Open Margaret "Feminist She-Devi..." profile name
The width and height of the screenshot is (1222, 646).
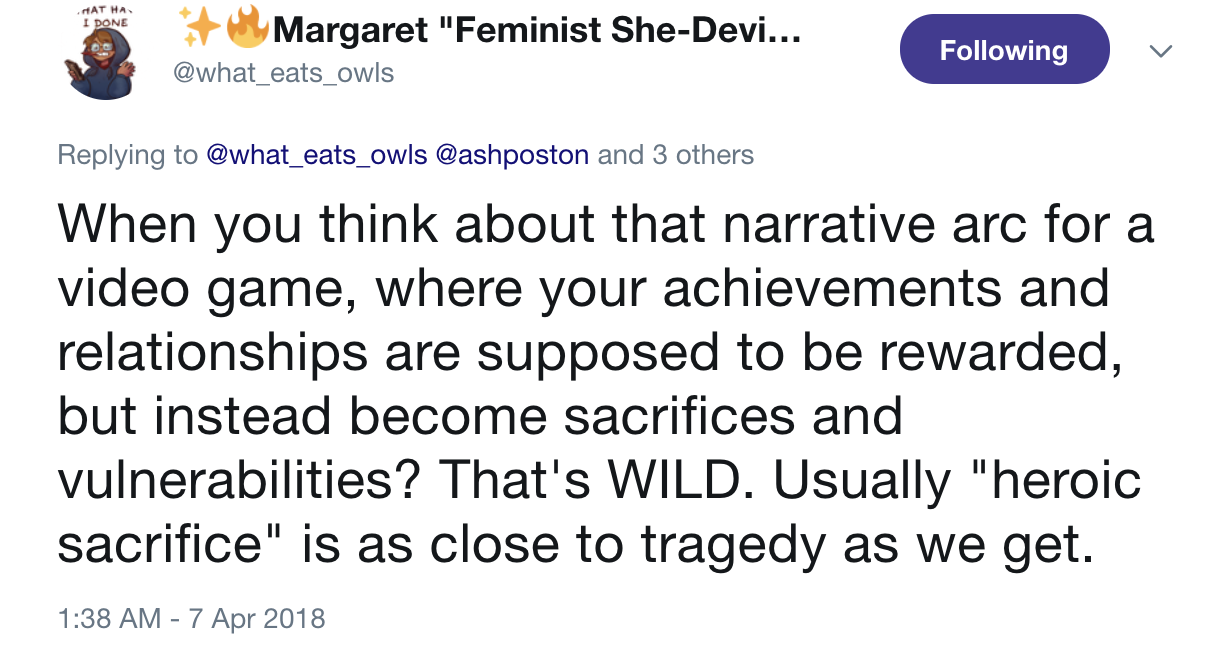[x=537, y=31]
